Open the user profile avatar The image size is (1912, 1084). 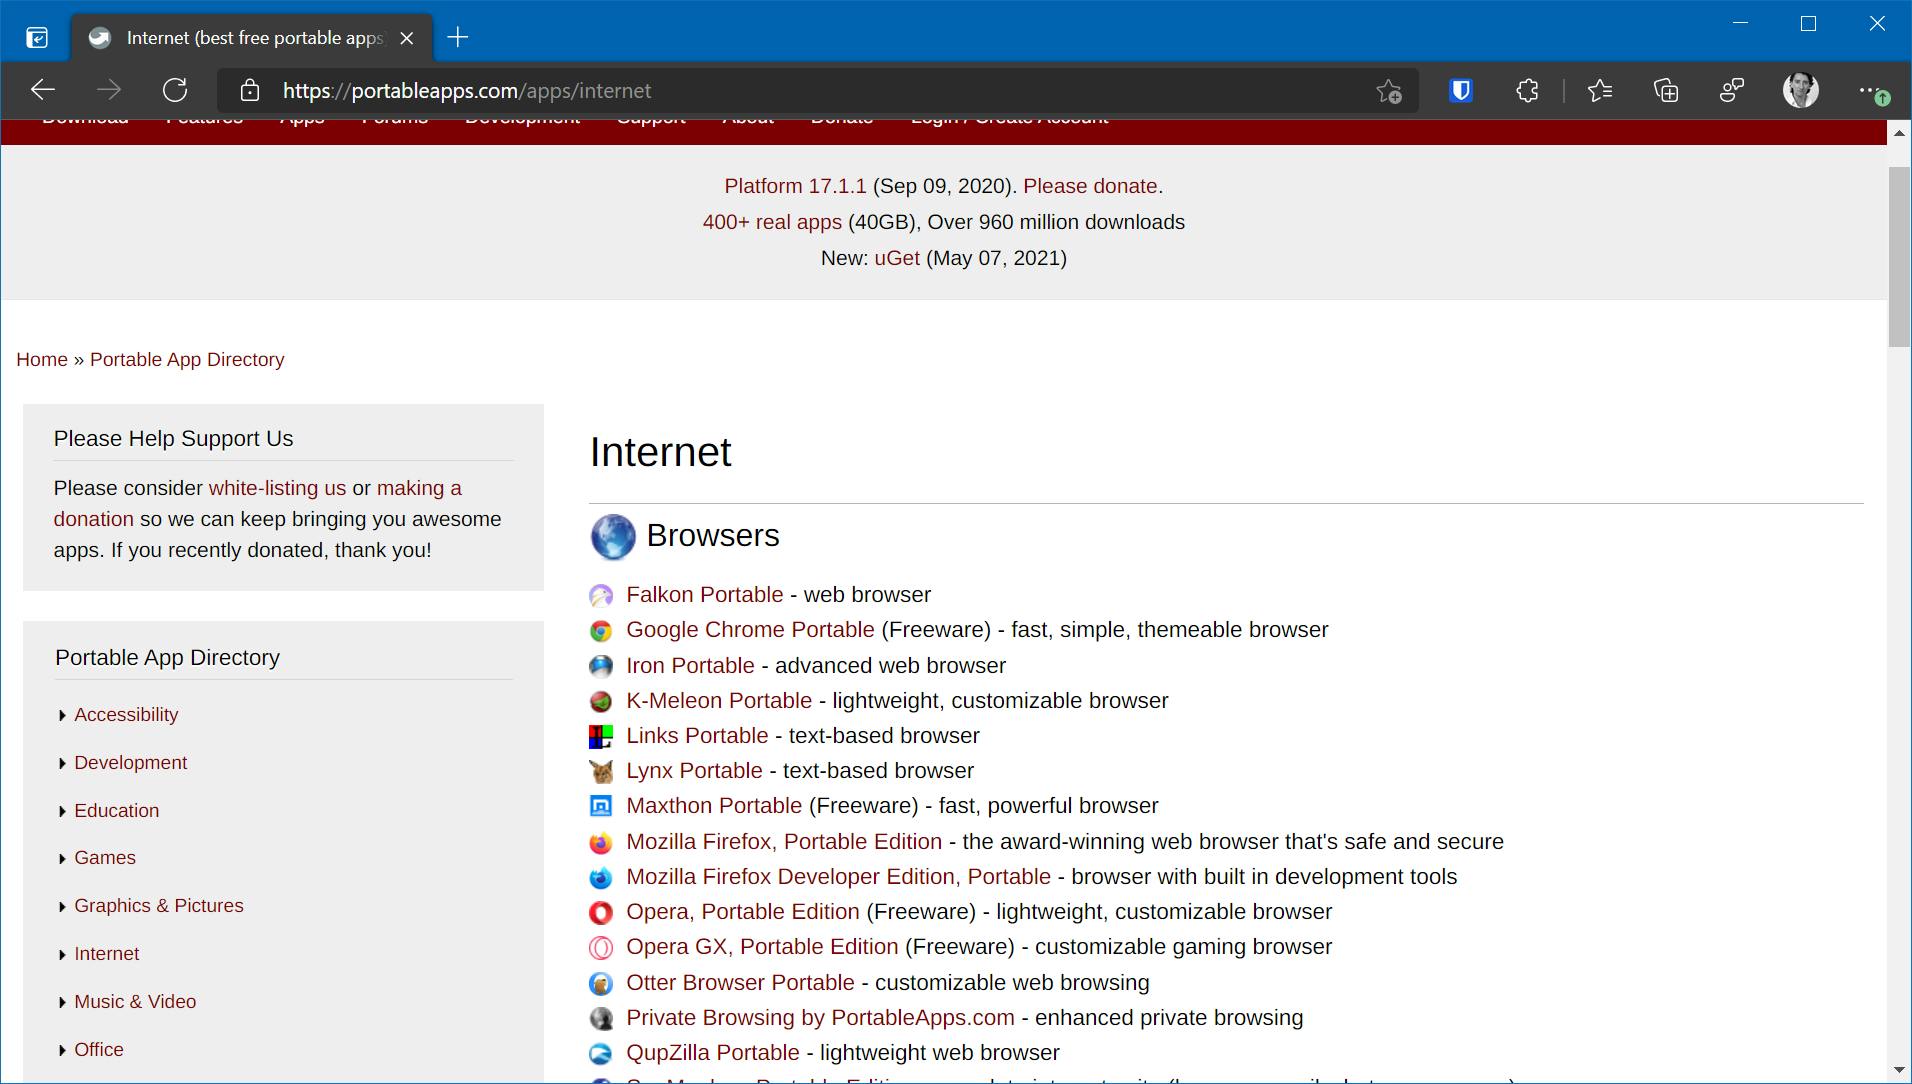(1801, 90)
